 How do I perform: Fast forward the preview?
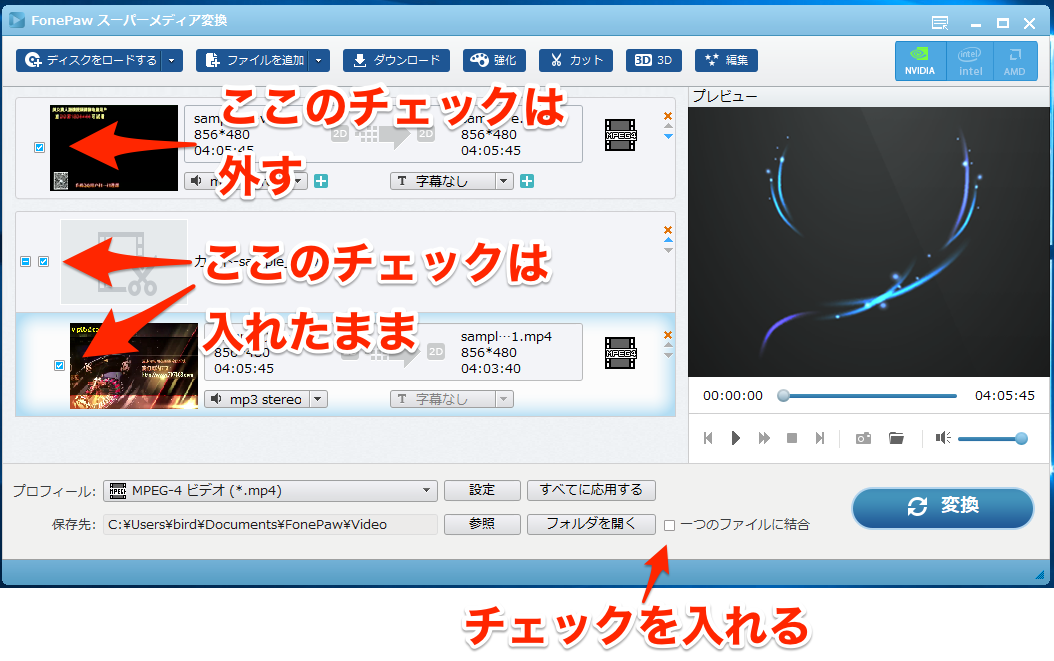764,438
